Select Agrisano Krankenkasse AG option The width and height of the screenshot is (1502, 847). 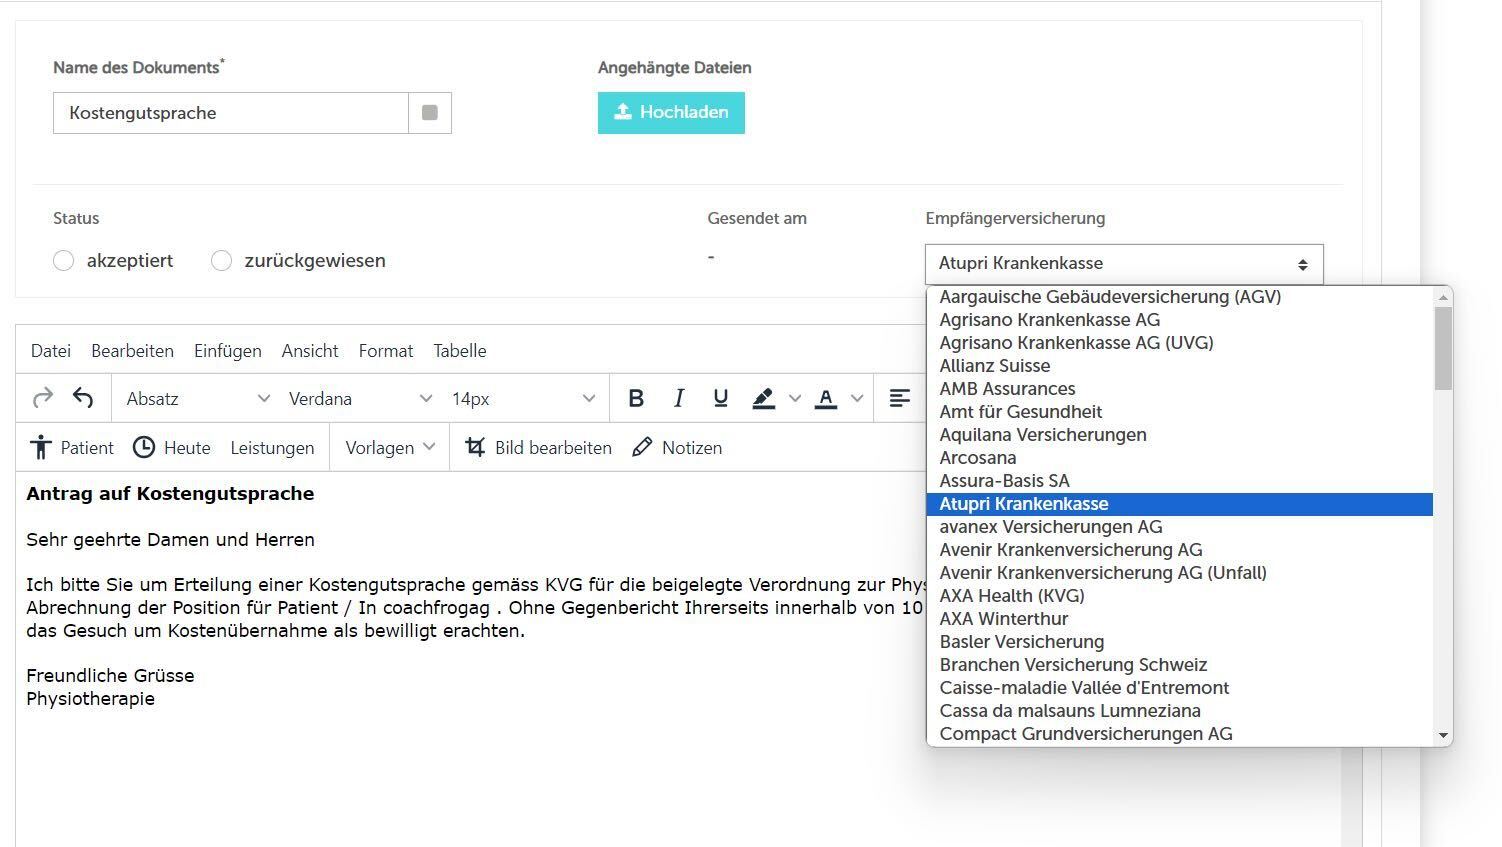tap(1180, 320)
